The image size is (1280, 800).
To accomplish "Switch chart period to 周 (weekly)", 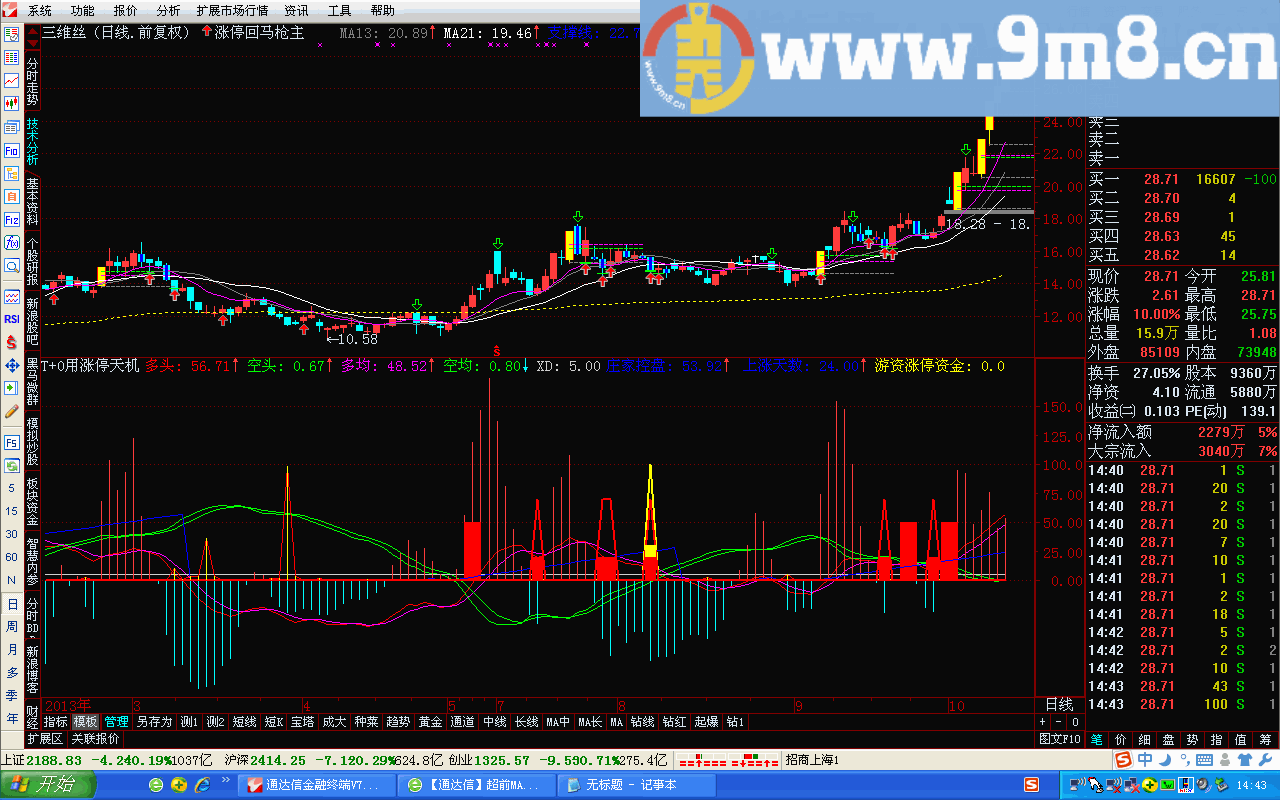I will [12, 627].
